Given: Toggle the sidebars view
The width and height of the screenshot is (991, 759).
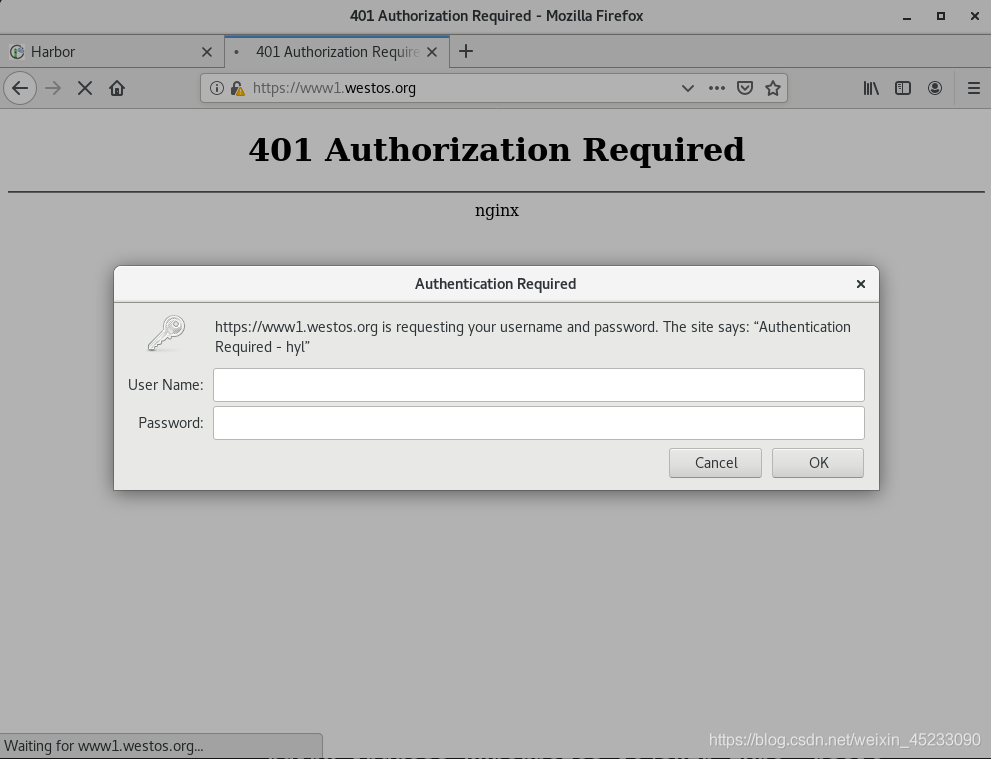Looking at the screenshot, I should tap(903, 88).
